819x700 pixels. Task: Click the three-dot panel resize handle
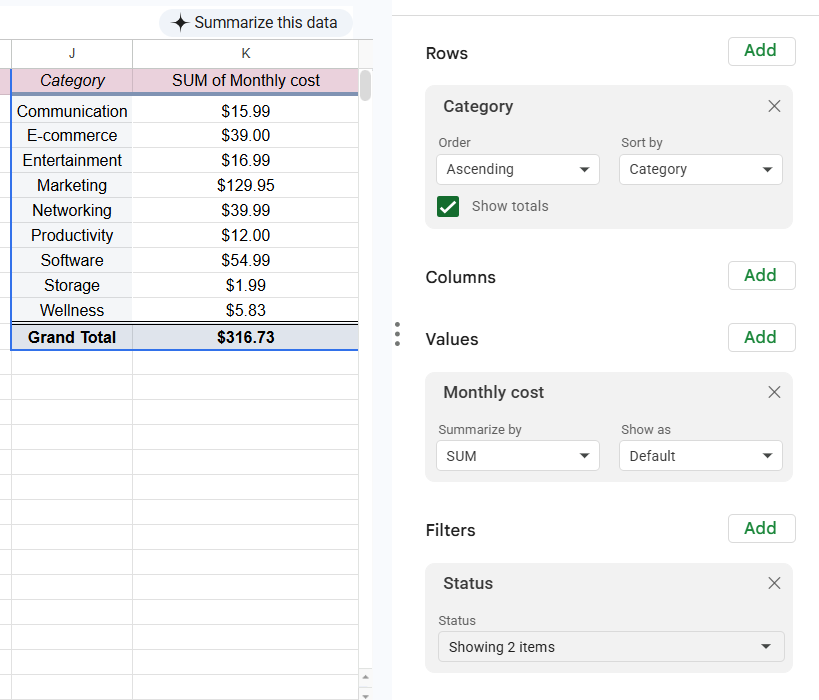point(397,334)
